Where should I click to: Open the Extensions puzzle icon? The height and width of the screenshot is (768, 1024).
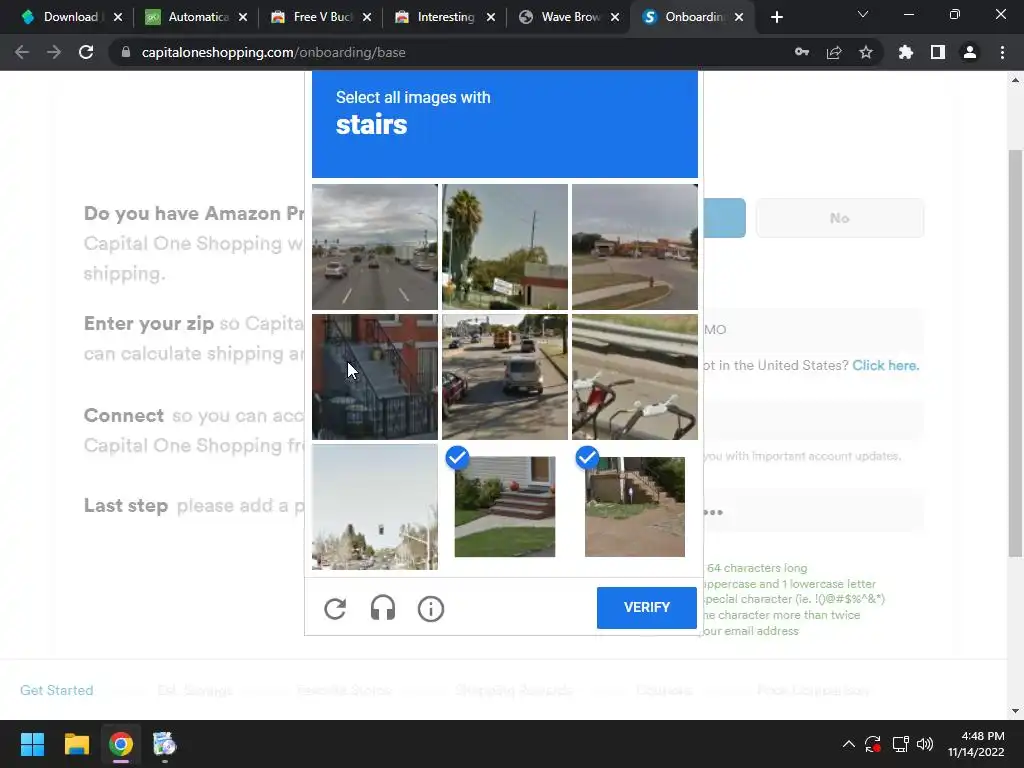[906, 52]
